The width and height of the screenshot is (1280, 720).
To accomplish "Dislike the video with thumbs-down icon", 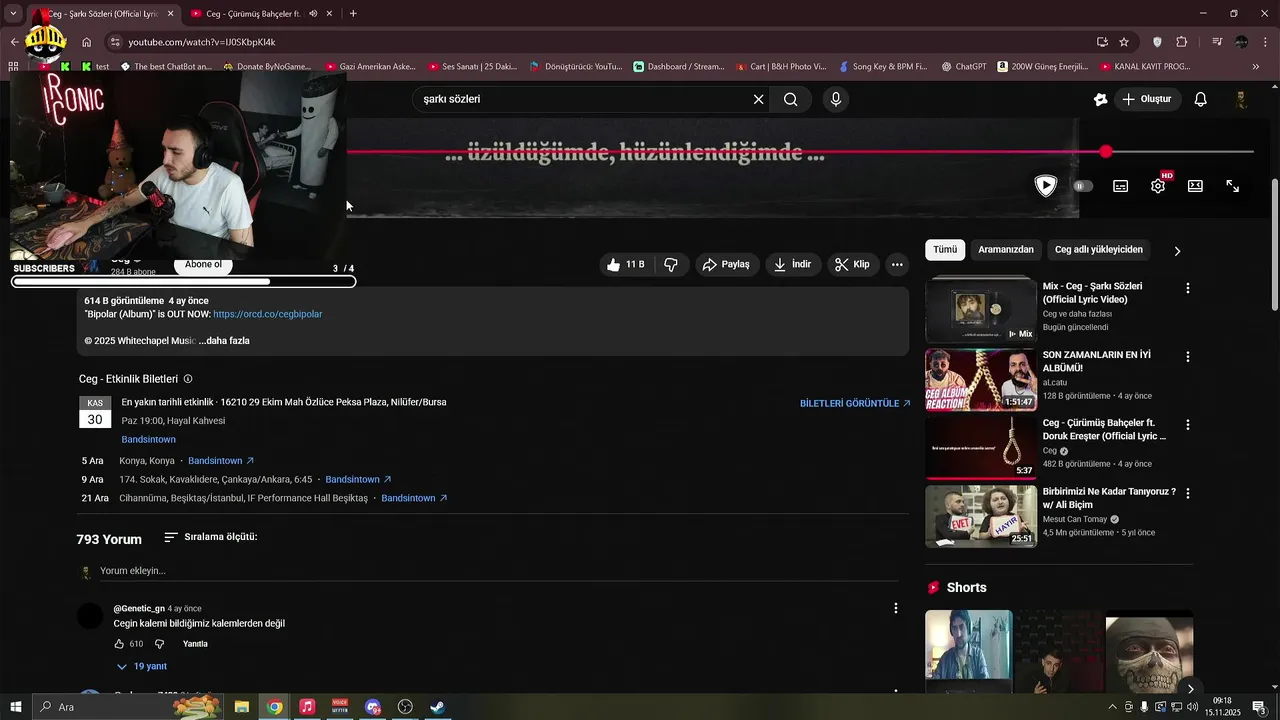I will click(671, 264).
